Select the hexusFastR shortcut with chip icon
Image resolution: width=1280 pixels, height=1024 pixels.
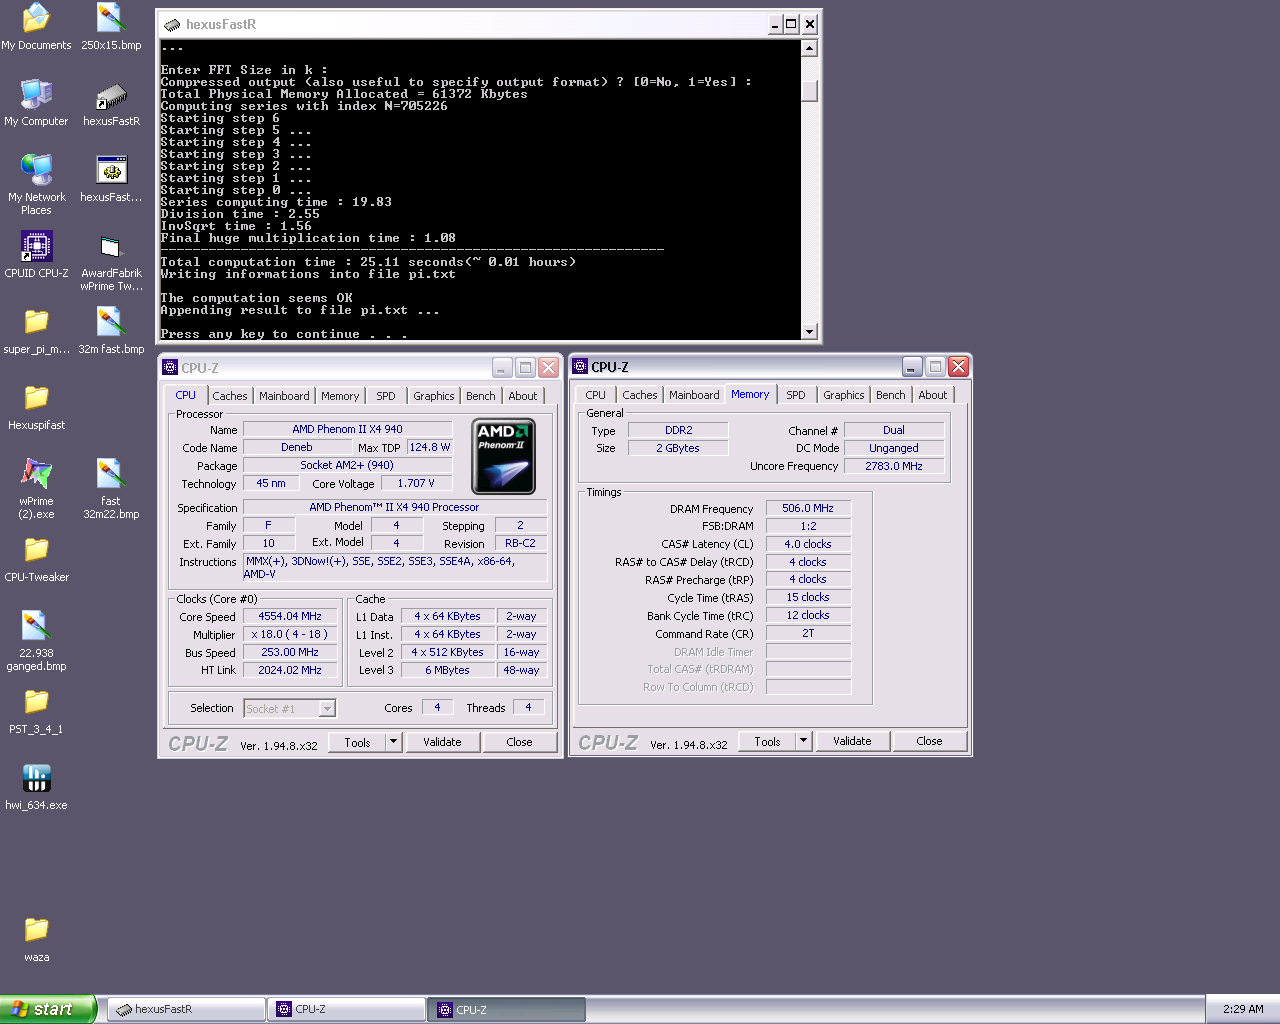coord(111,103)
